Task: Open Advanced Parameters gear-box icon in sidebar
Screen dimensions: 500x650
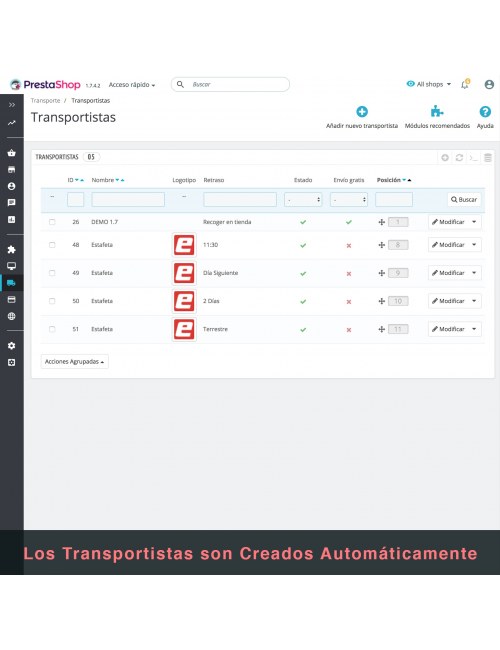Action: tap(12, 362)
